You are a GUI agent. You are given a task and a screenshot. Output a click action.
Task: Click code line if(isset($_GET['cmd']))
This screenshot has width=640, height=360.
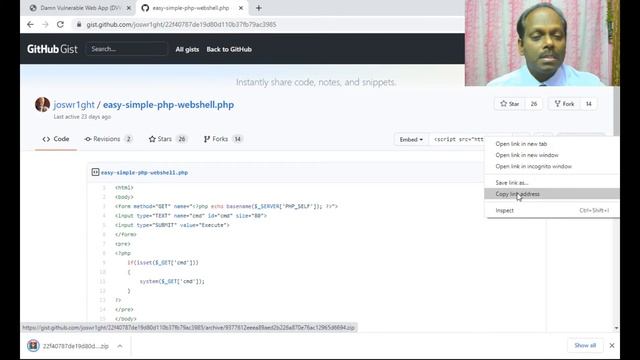163,262
